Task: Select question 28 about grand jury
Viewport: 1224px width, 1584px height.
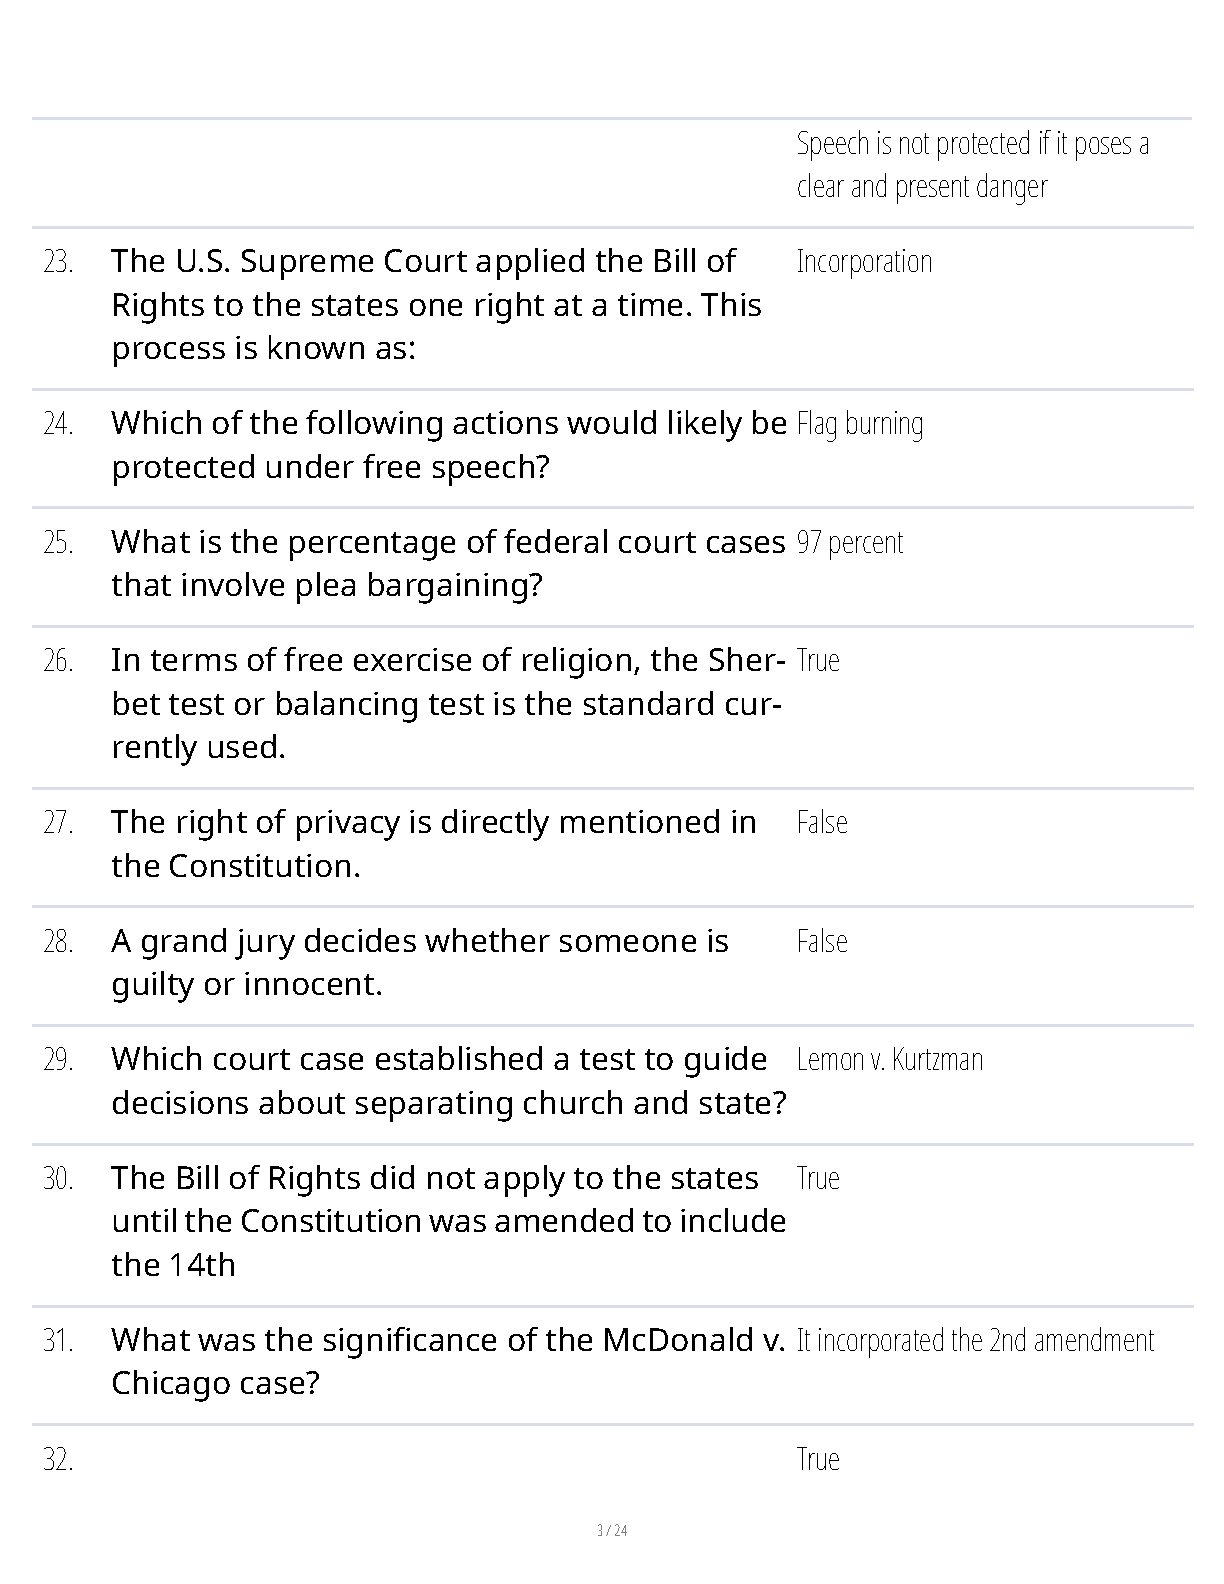Action: [x=420, y=963]
